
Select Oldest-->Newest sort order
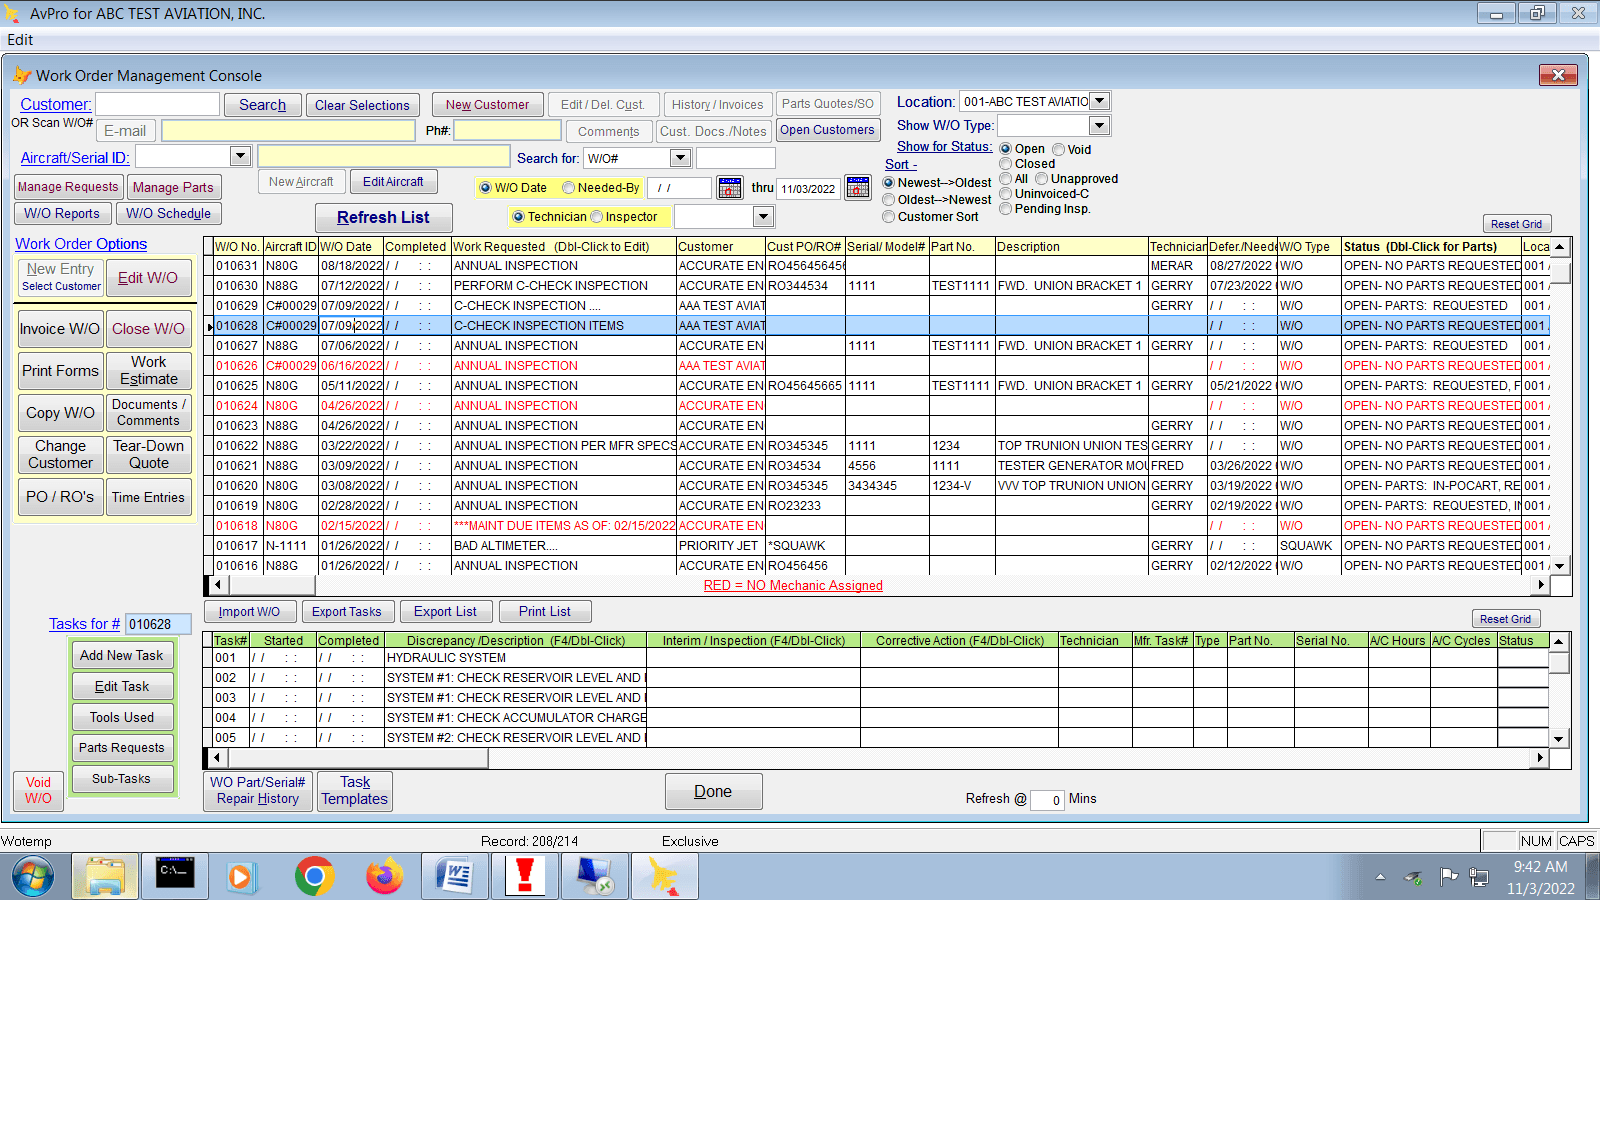[889, 200]
